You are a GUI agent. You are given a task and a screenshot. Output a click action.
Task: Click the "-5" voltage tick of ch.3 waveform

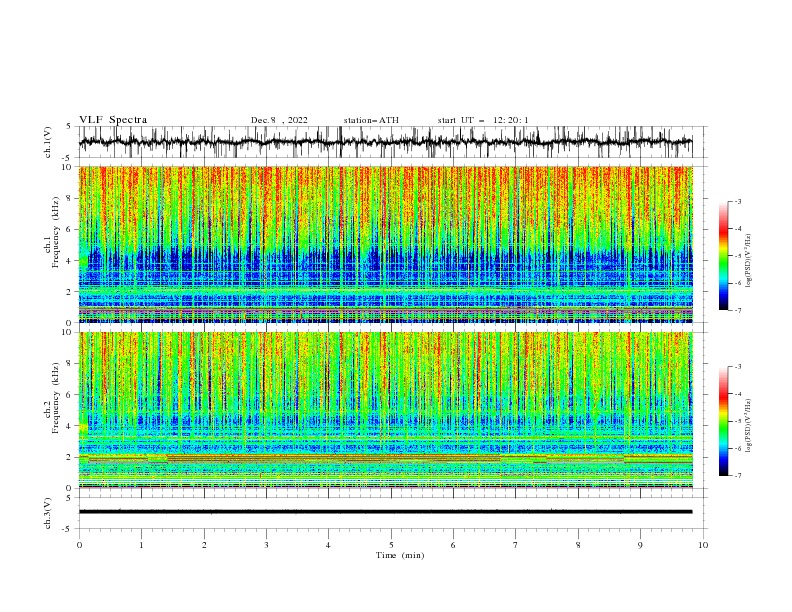(68, 529)
